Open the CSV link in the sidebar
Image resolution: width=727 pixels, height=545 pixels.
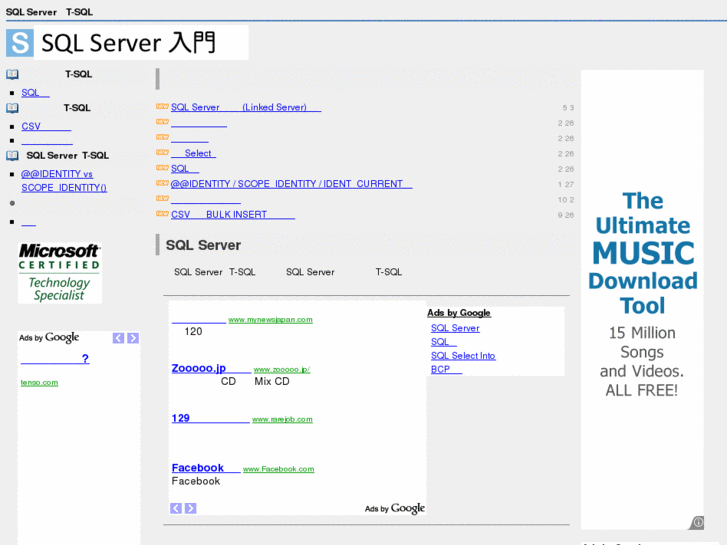pyautogui.click(x=46, y=126)
